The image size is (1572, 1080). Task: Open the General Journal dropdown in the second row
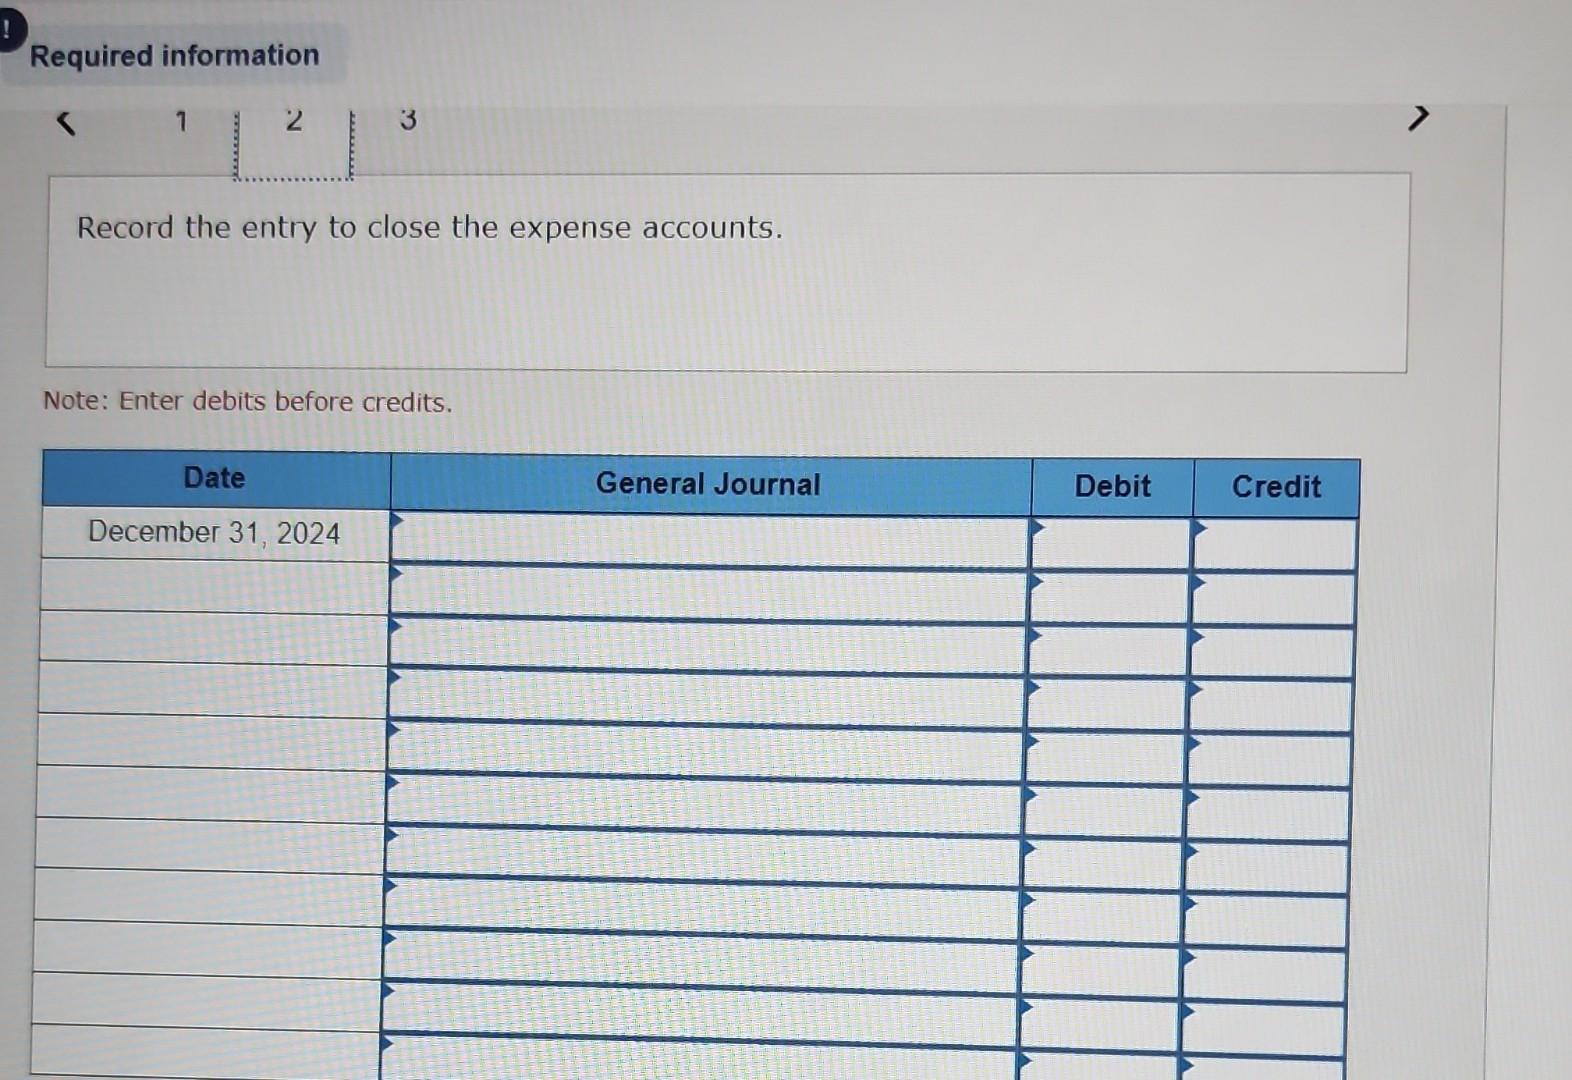click(x=708, y=592)
